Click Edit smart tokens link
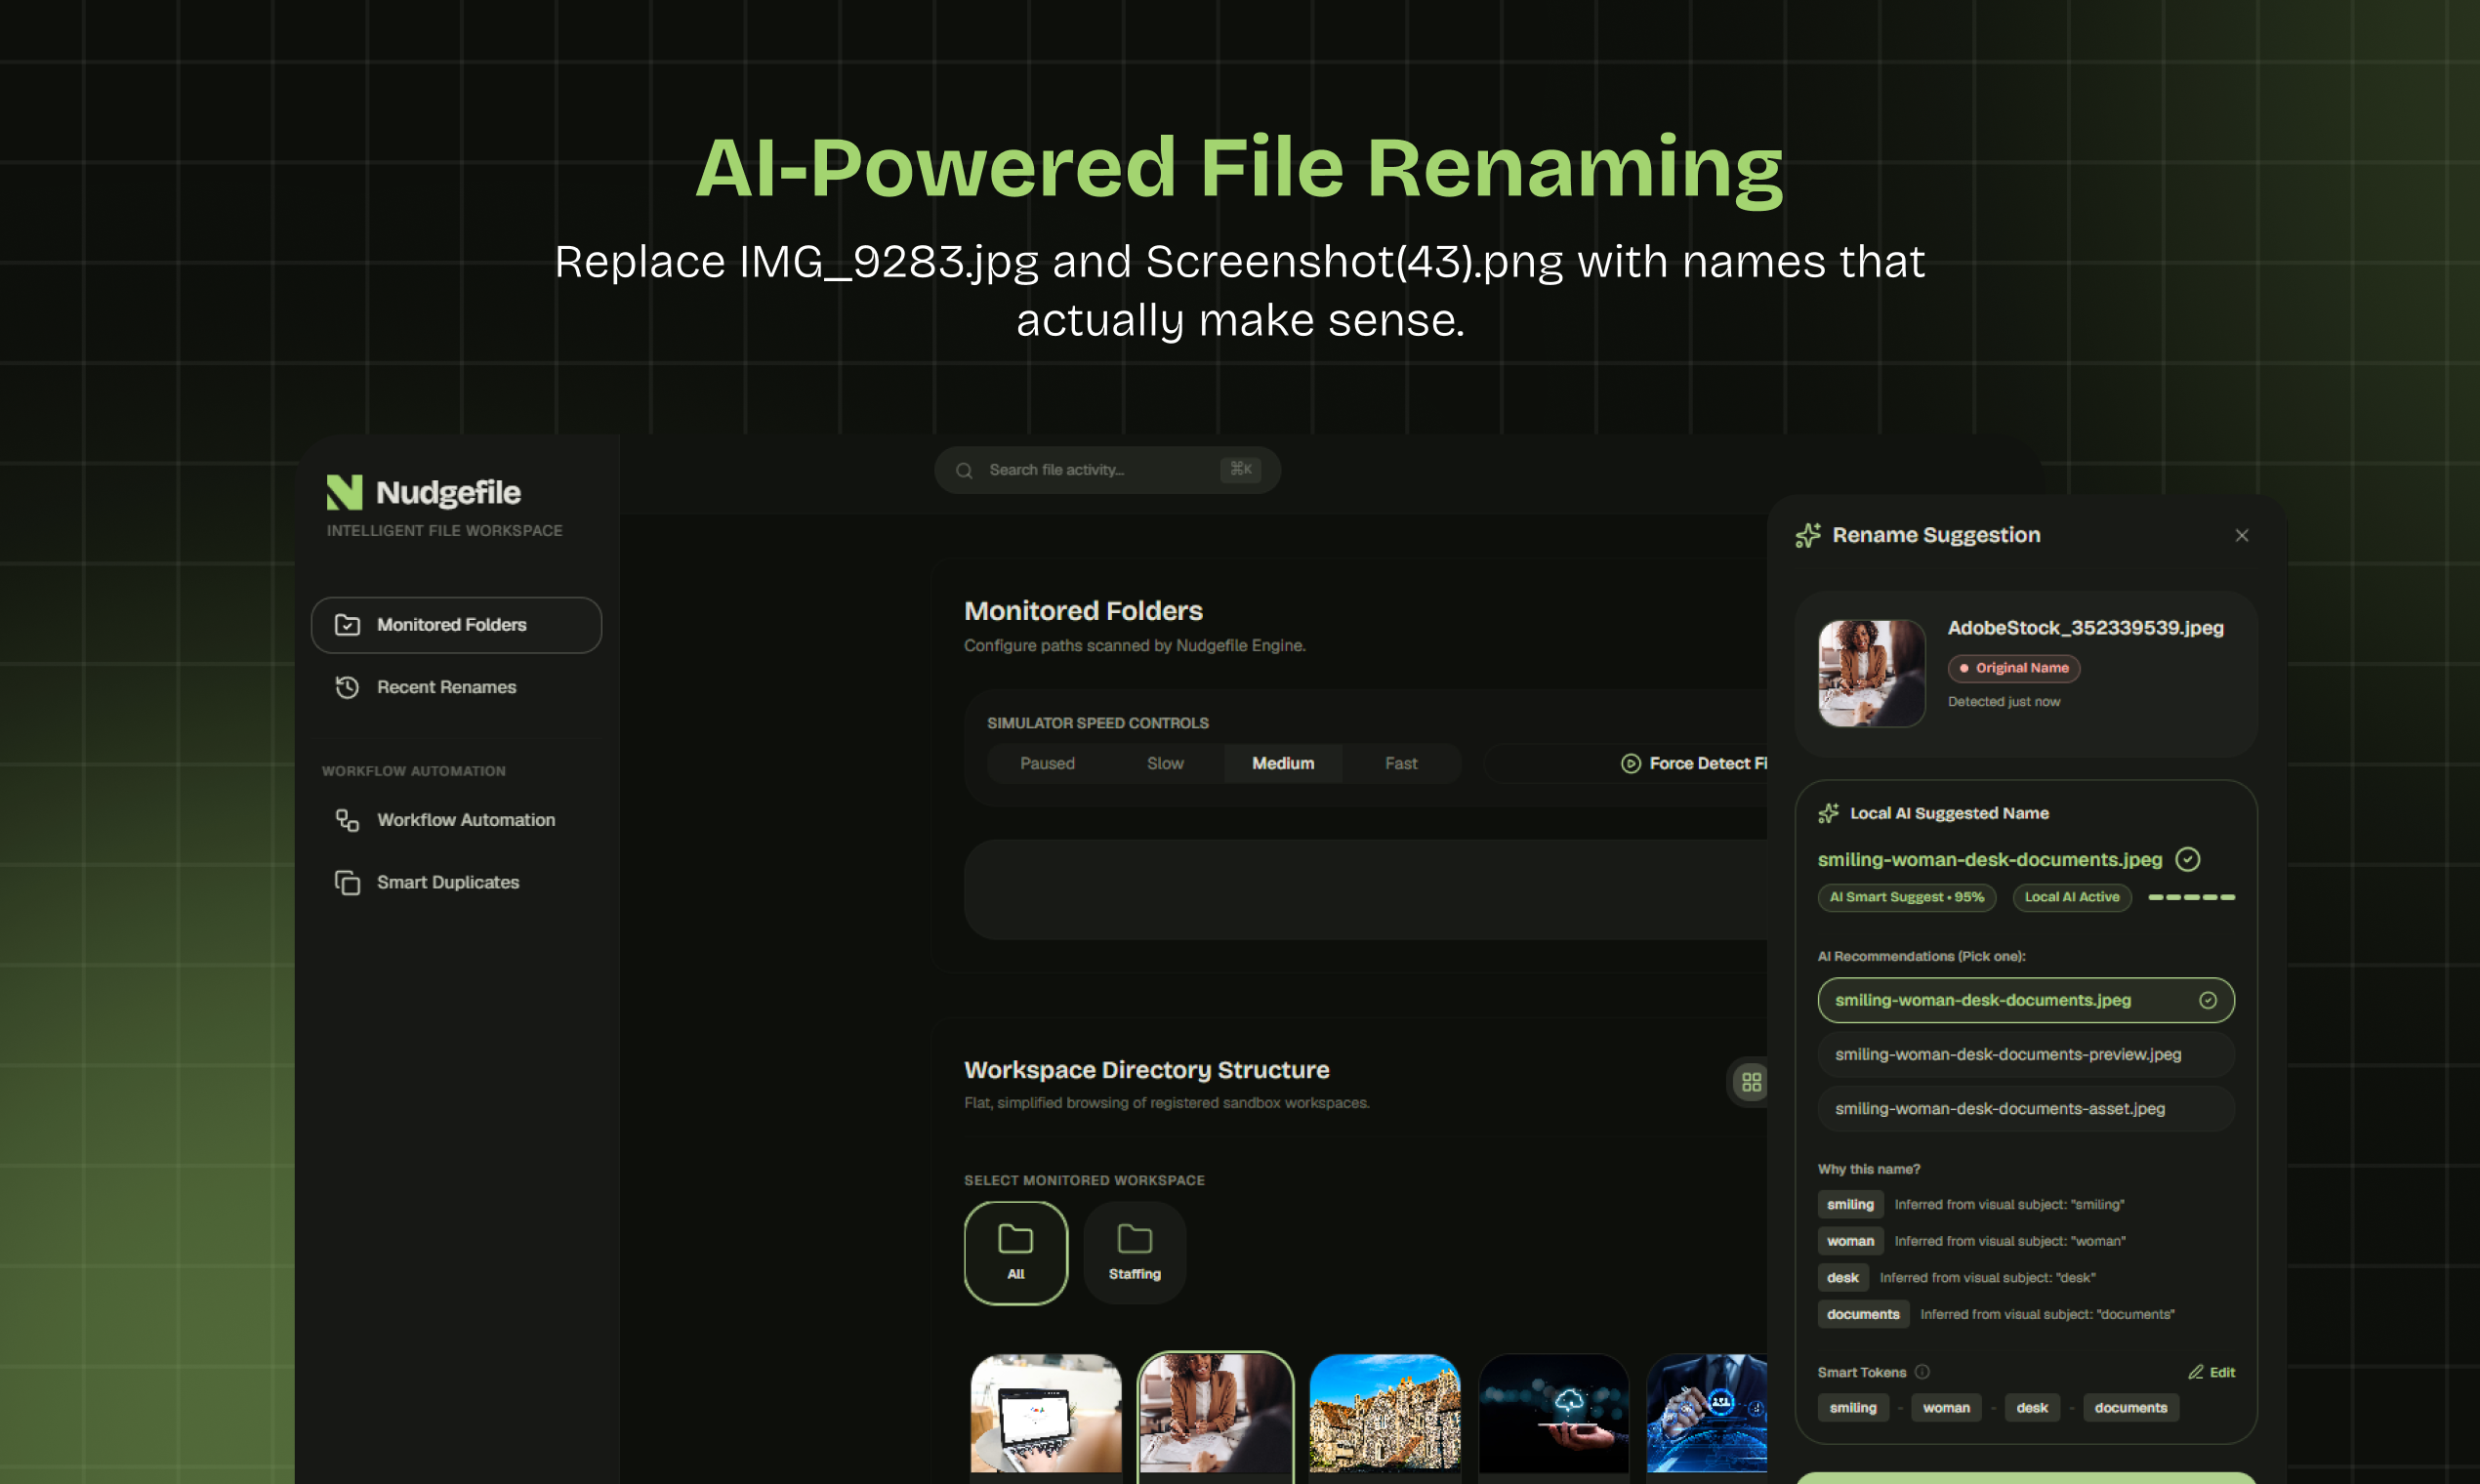The image size is (2480, 1484). (2211, 1372)
